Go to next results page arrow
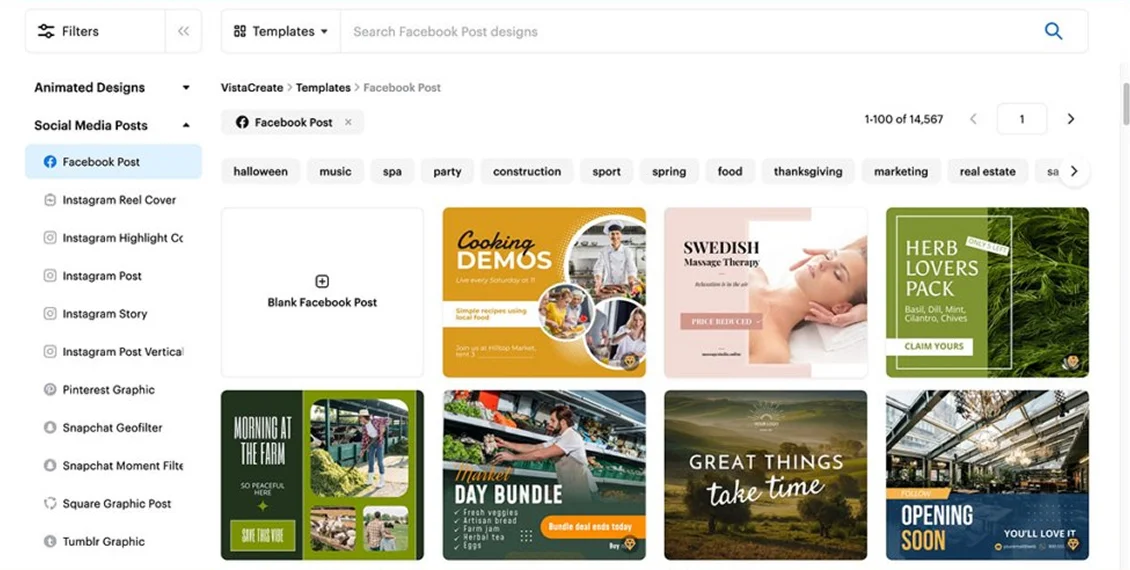Viewport: 1130px width, 570px height. click(x=1071, y=119)
